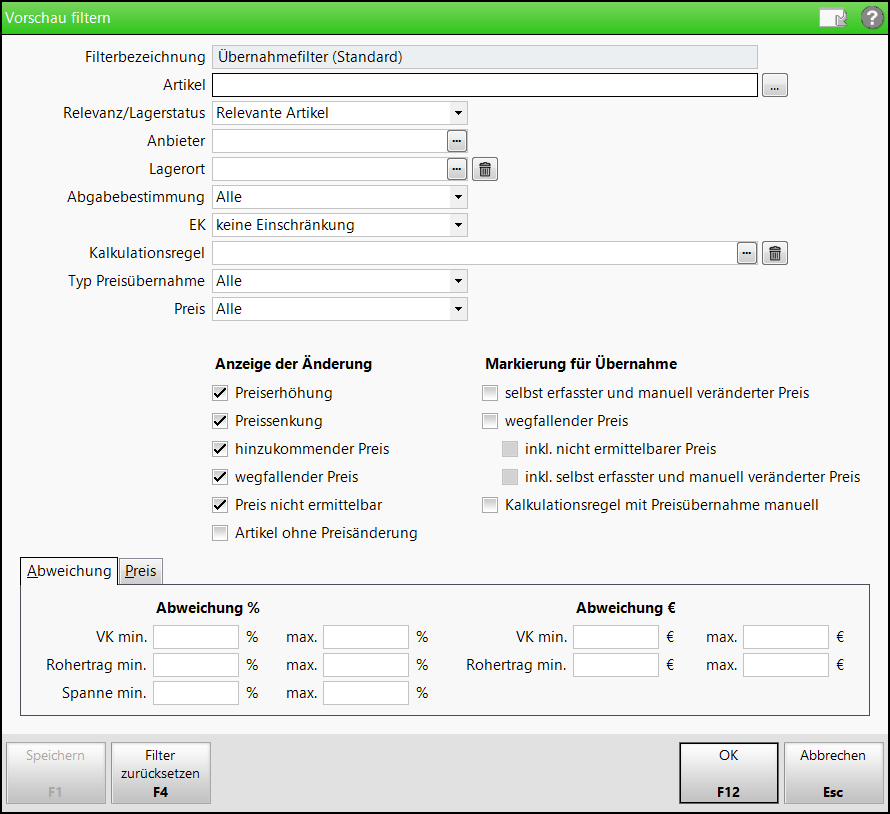Uncheck the Preiserhöhung checkbox
The height and width of the screenshot is (814, 890).
[x=221, y=393]
